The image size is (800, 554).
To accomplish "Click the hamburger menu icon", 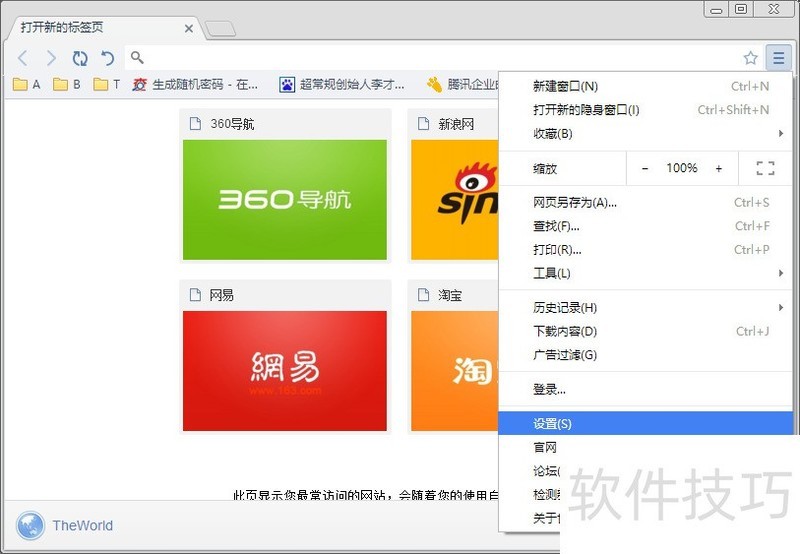I will 778,58.
